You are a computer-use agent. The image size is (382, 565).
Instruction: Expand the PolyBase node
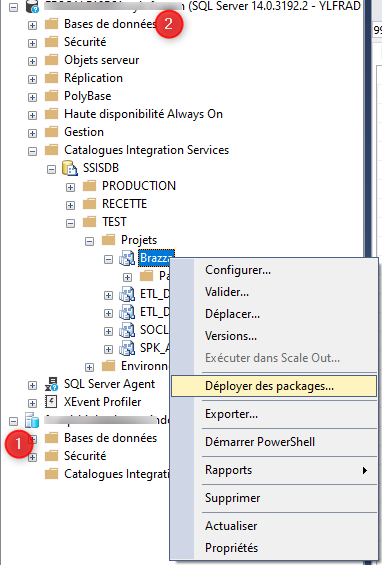(x=32, y=97)
